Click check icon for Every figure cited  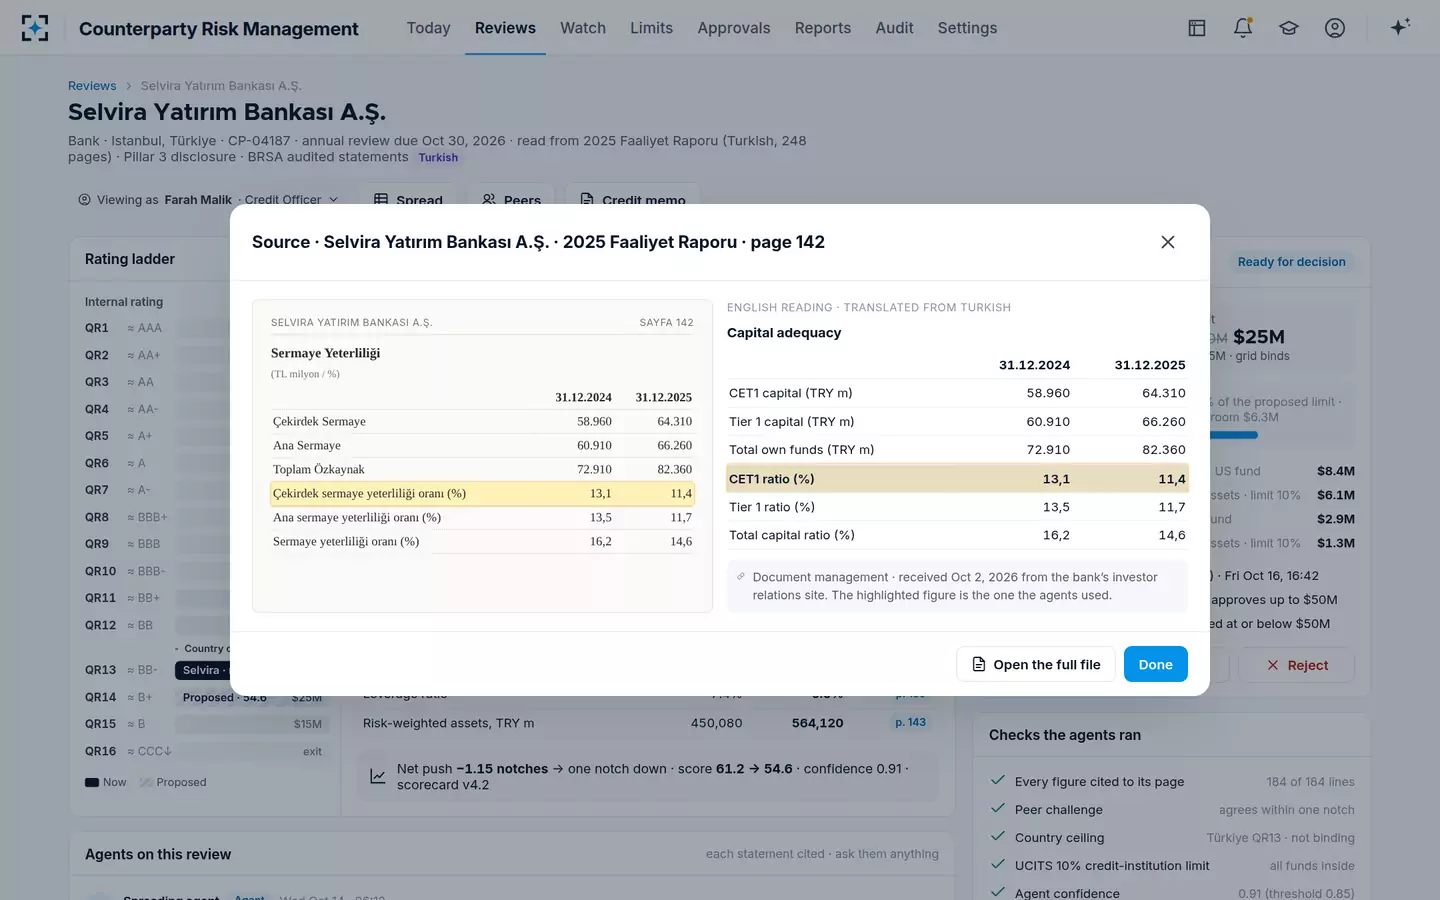[997, 781]
